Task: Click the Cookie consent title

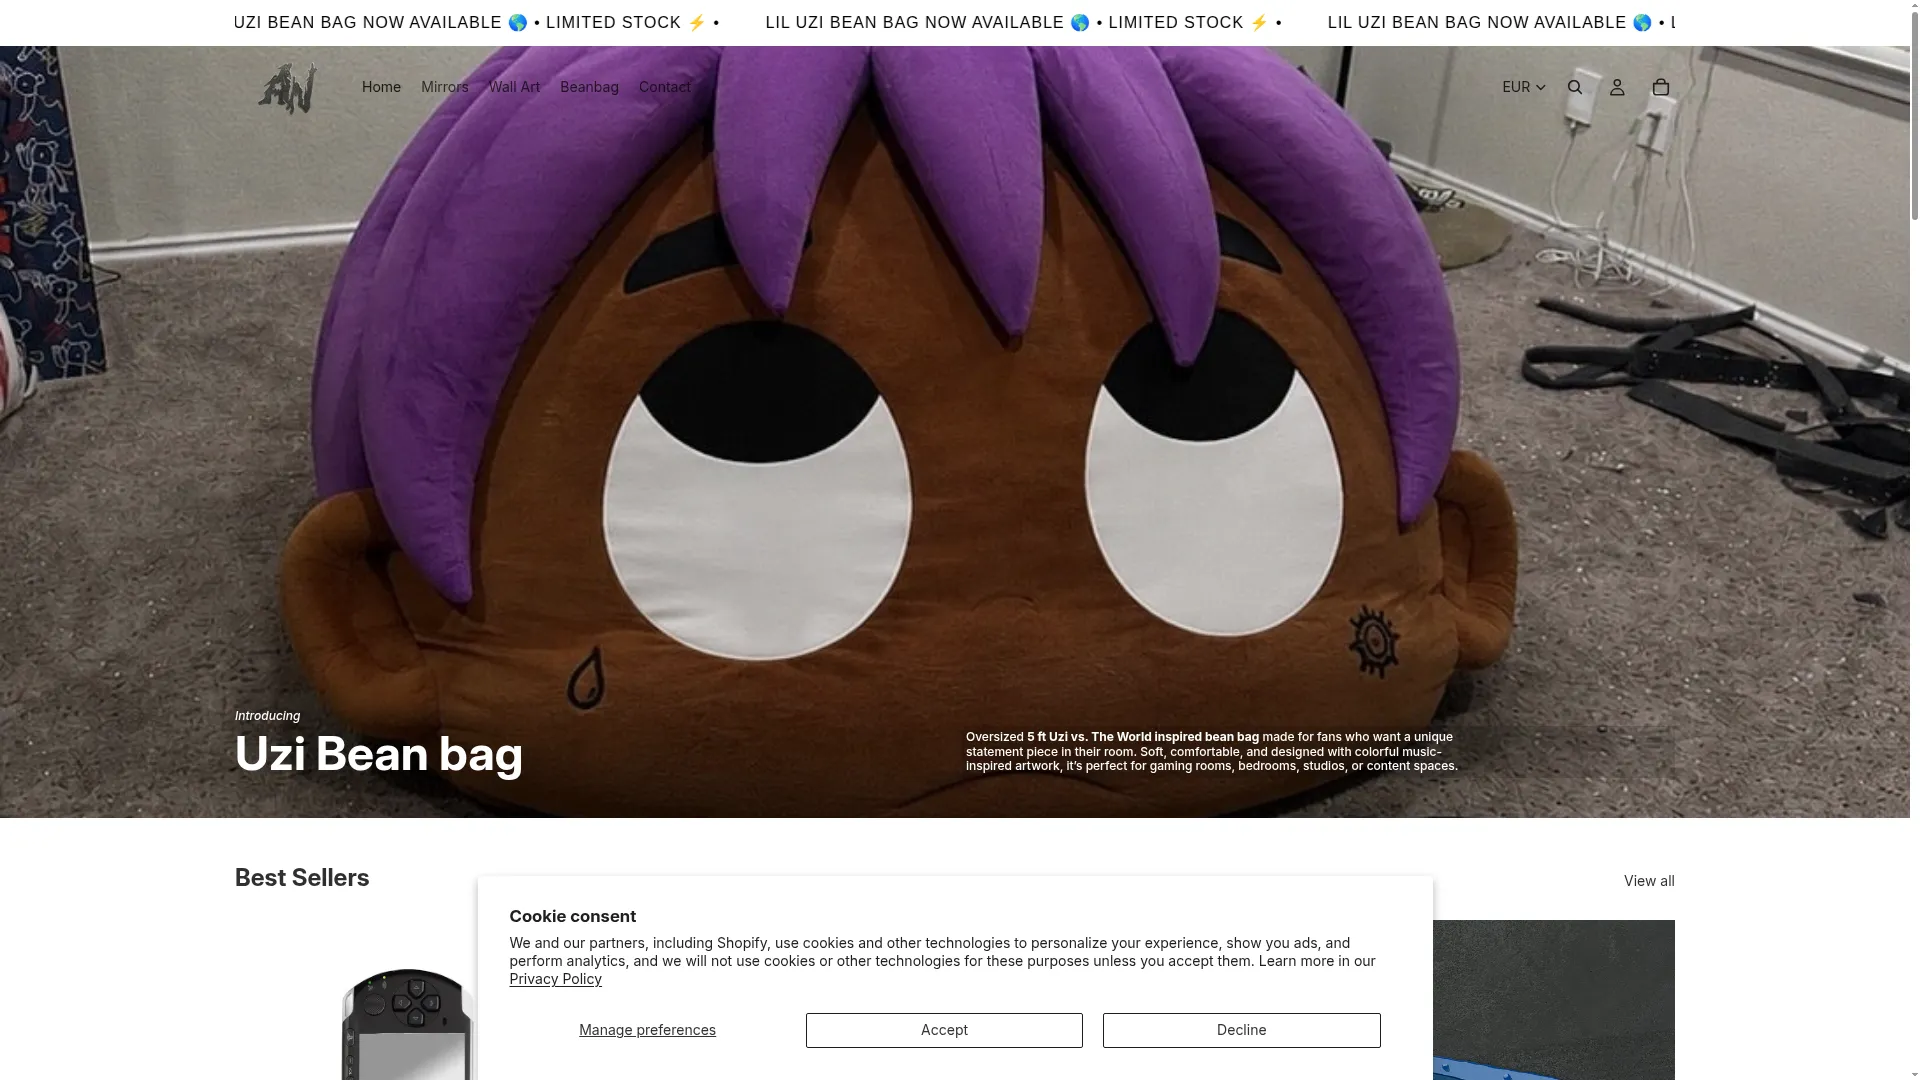Action: click(572, 916)
